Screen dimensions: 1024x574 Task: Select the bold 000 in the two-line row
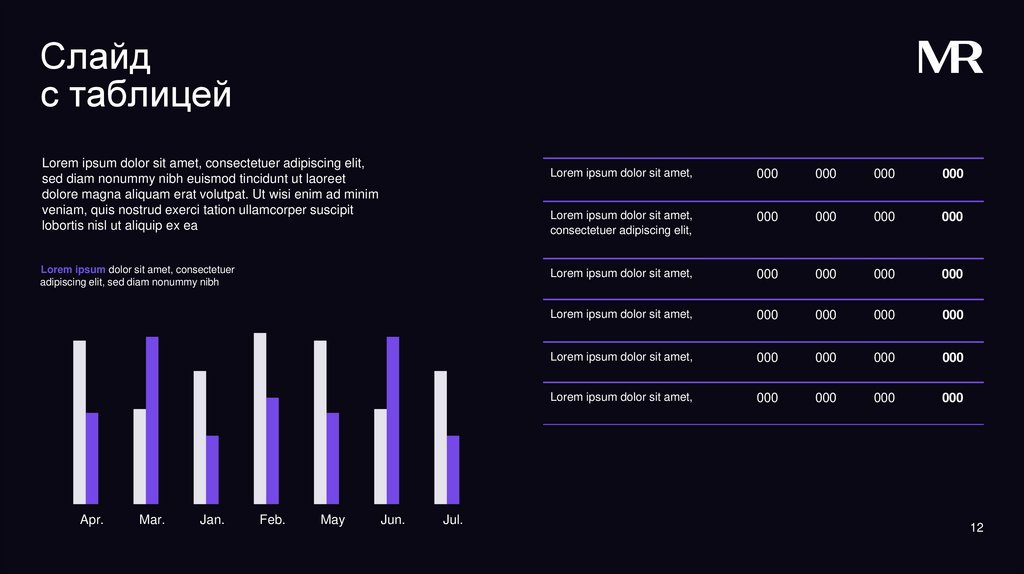tap(952, 217)
